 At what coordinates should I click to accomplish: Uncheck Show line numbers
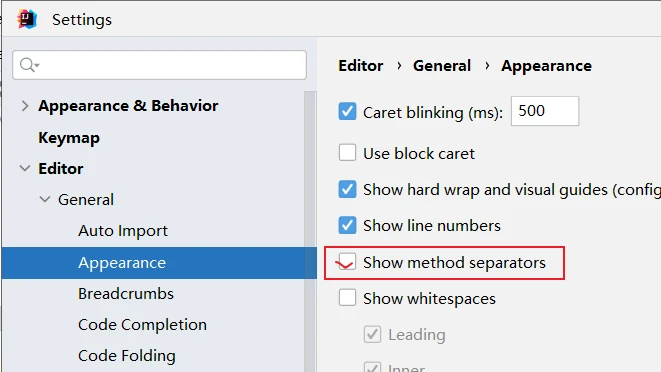point(347,225)
